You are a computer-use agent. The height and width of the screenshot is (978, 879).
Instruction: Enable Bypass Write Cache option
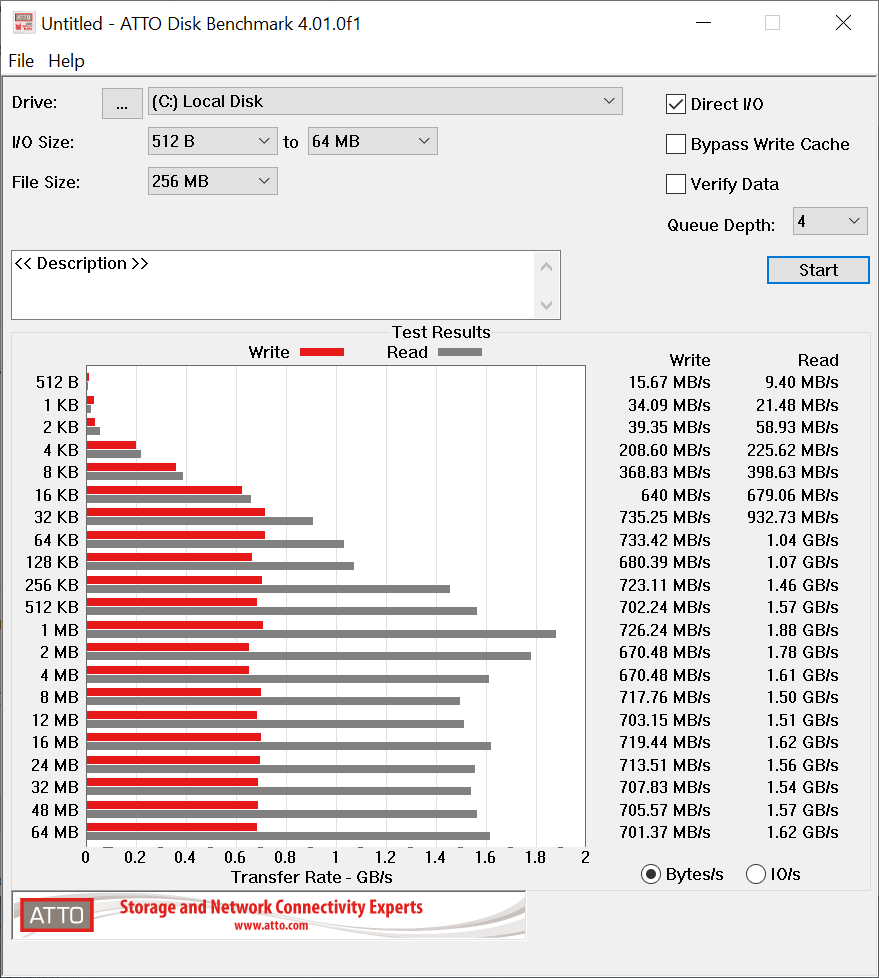(x=676, y=144)
